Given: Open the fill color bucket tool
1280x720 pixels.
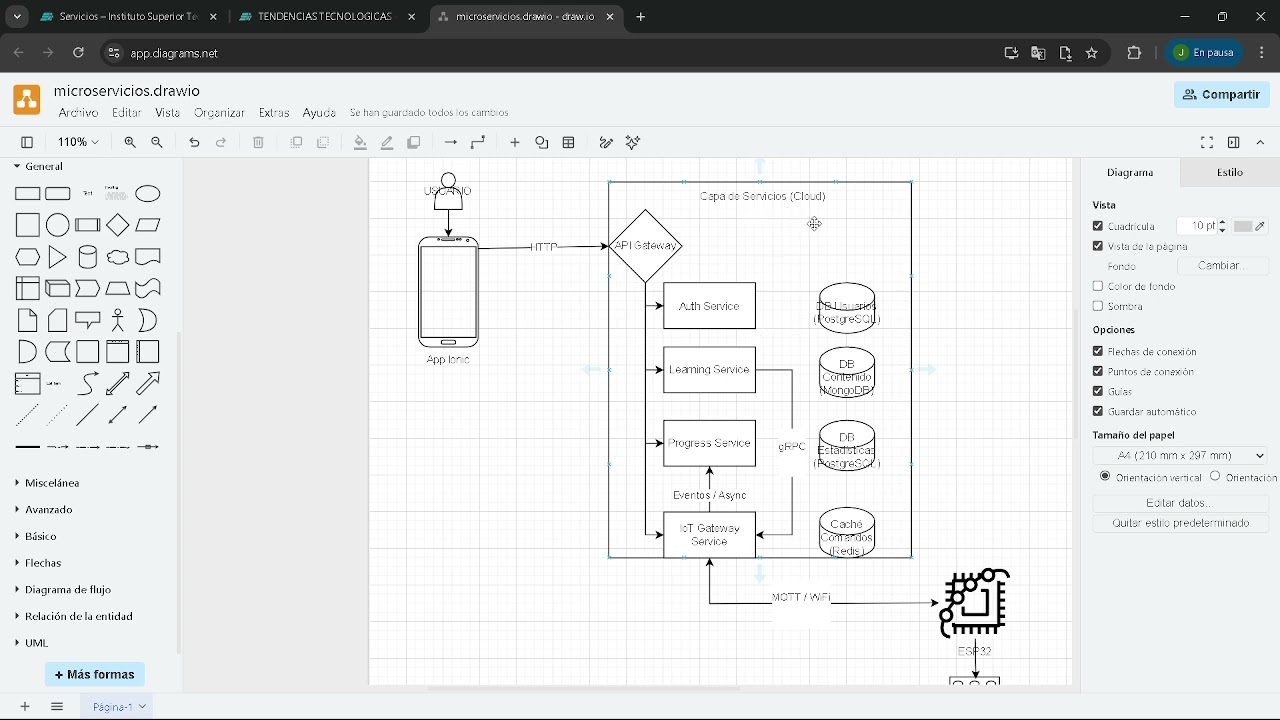Looking at the screenshot, I should pos(360,143).
